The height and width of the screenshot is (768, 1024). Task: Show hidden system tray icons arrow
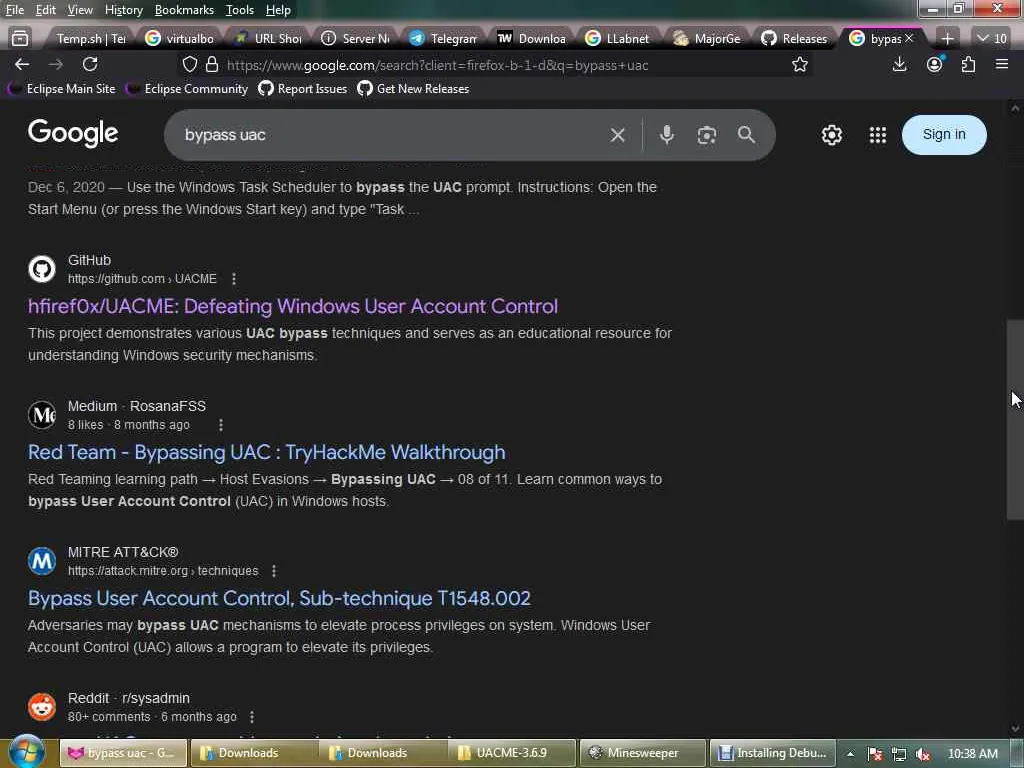850,754
